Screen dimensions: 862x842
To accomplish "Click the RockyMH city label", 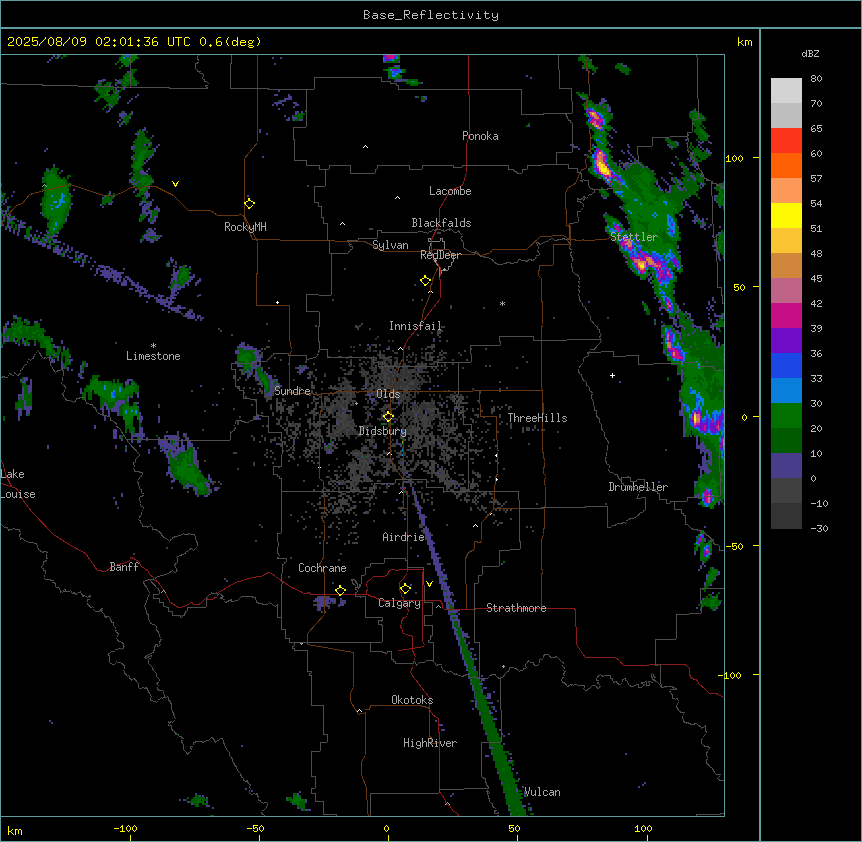I will coord(245,227).
